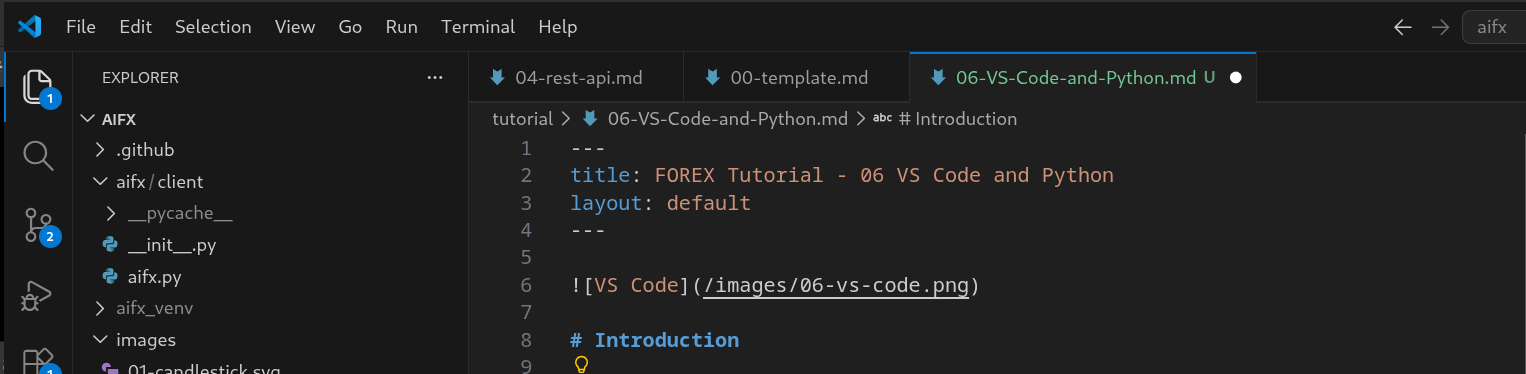Click the EXPLORER panel title
1526x374 pixels.
coord(140,77)
